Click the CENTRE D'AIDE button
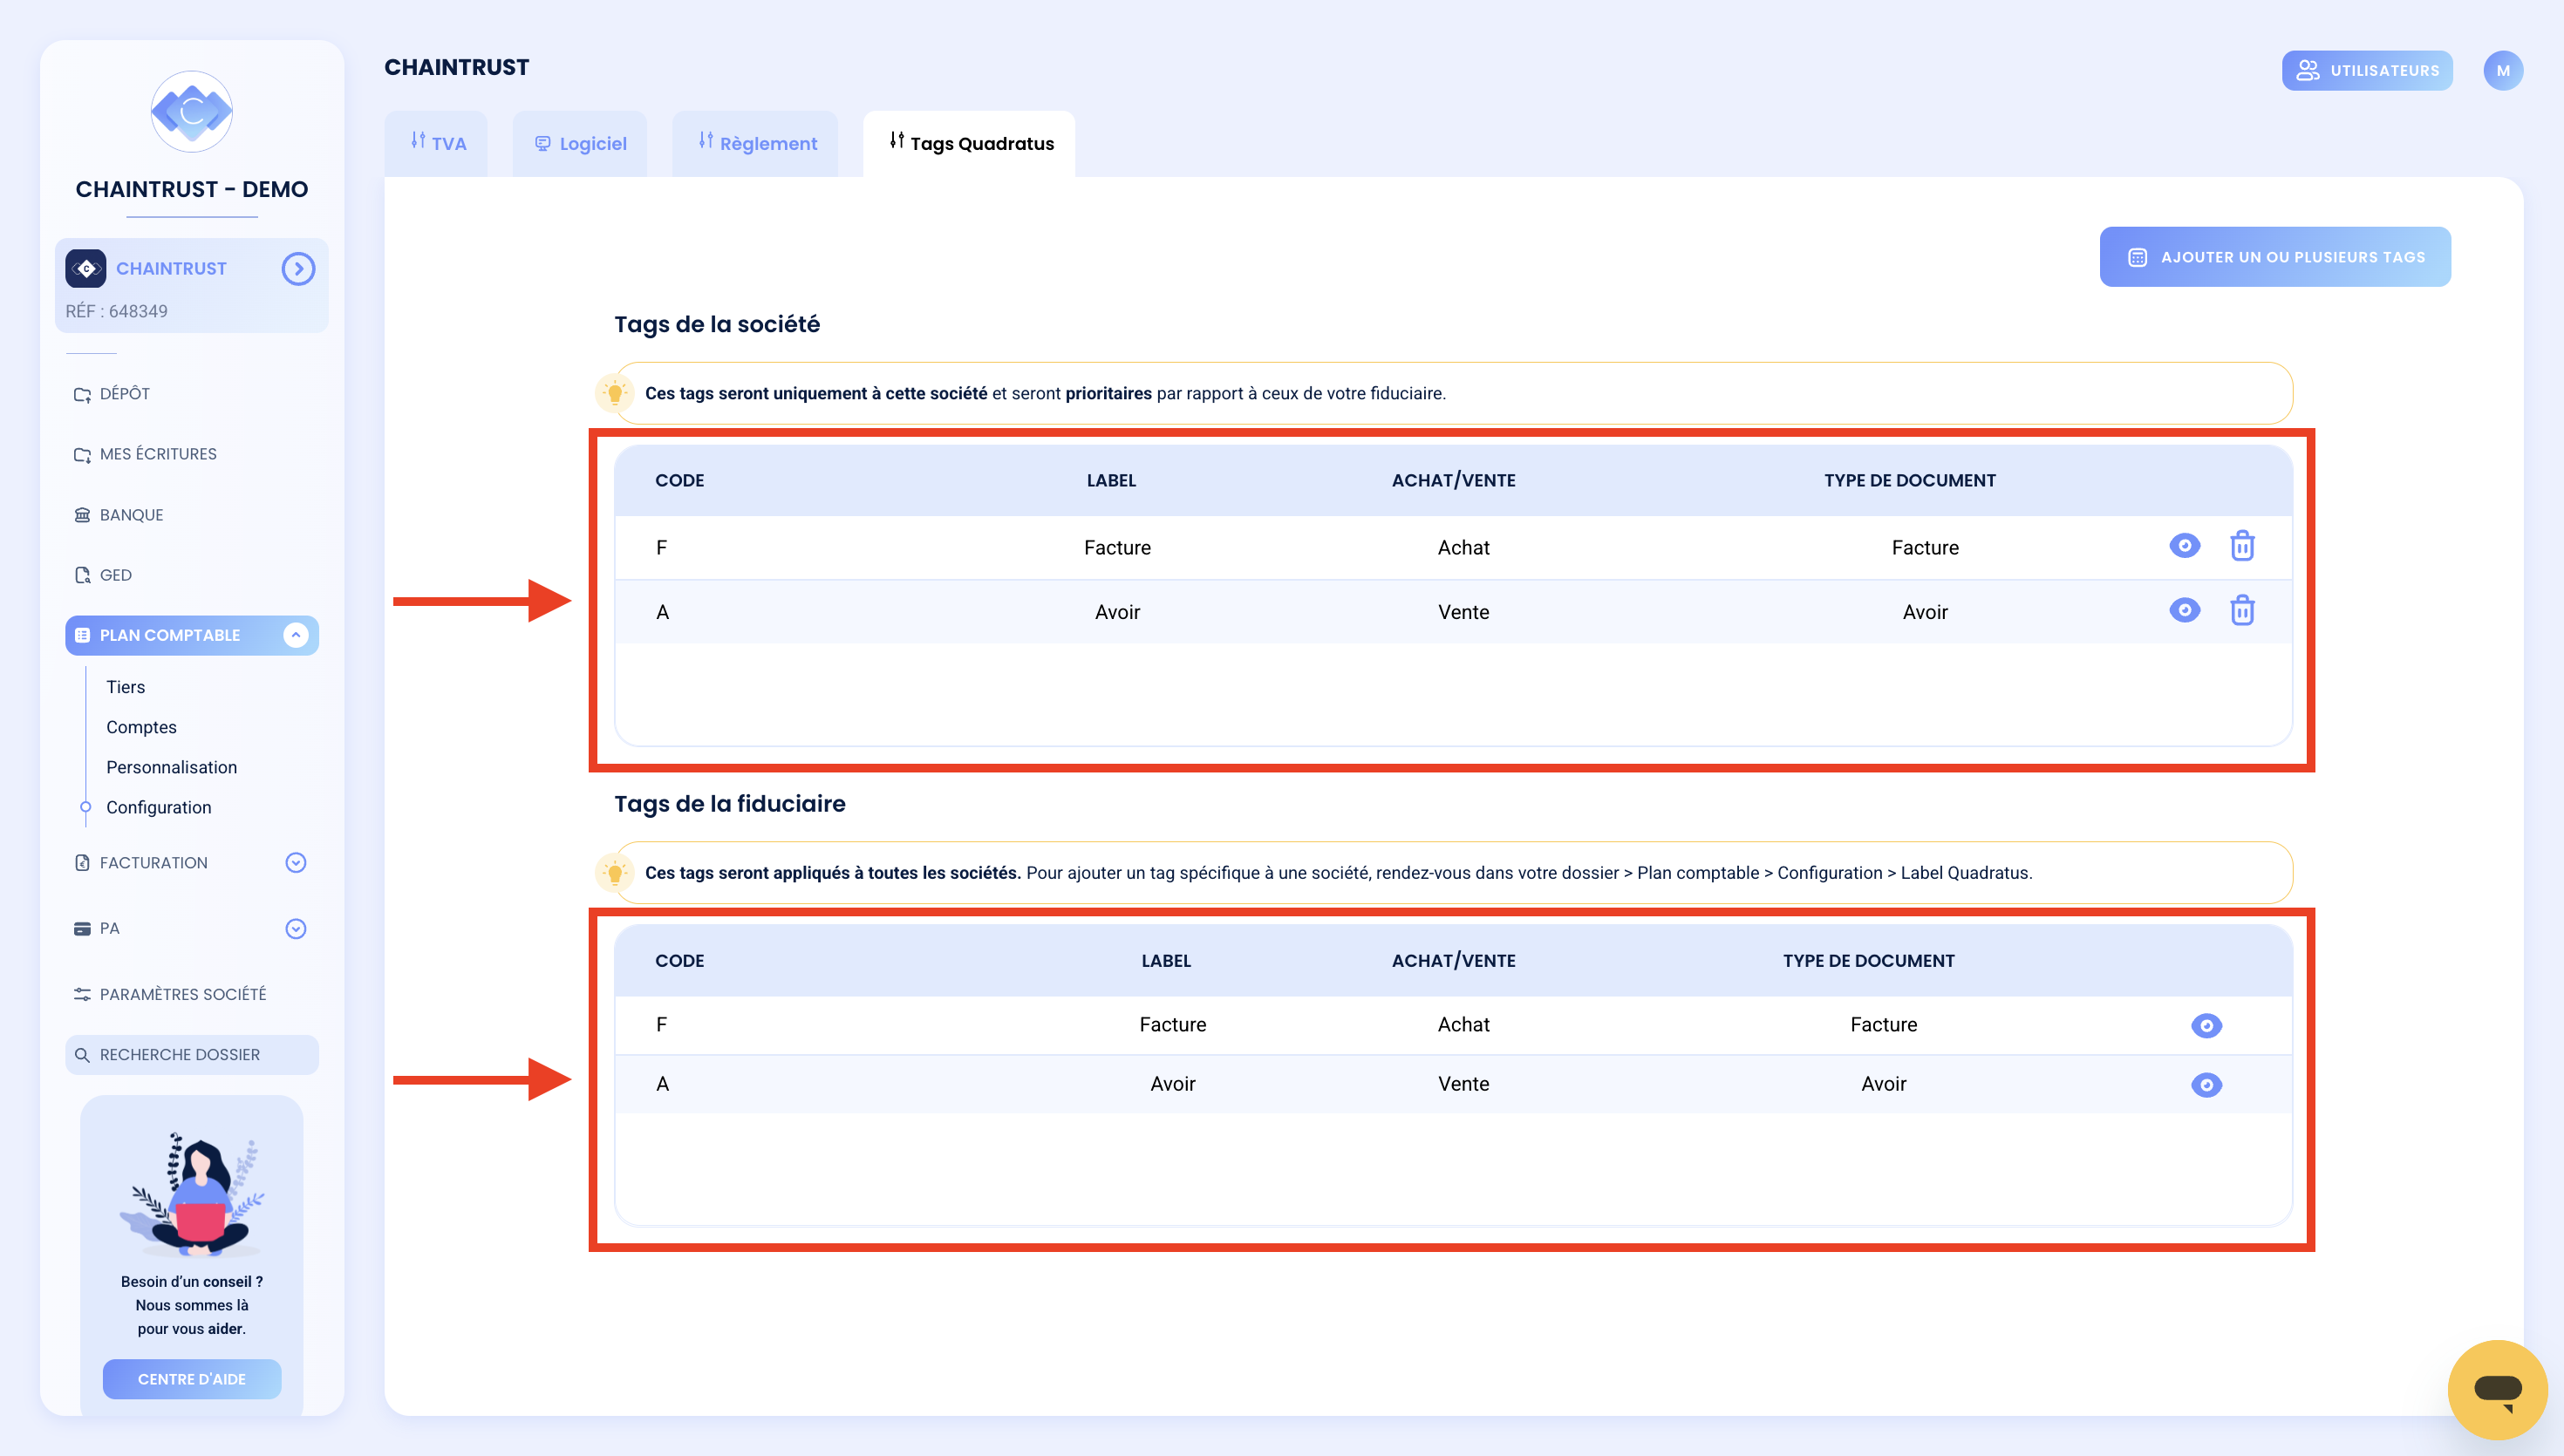 (192, 1378)
